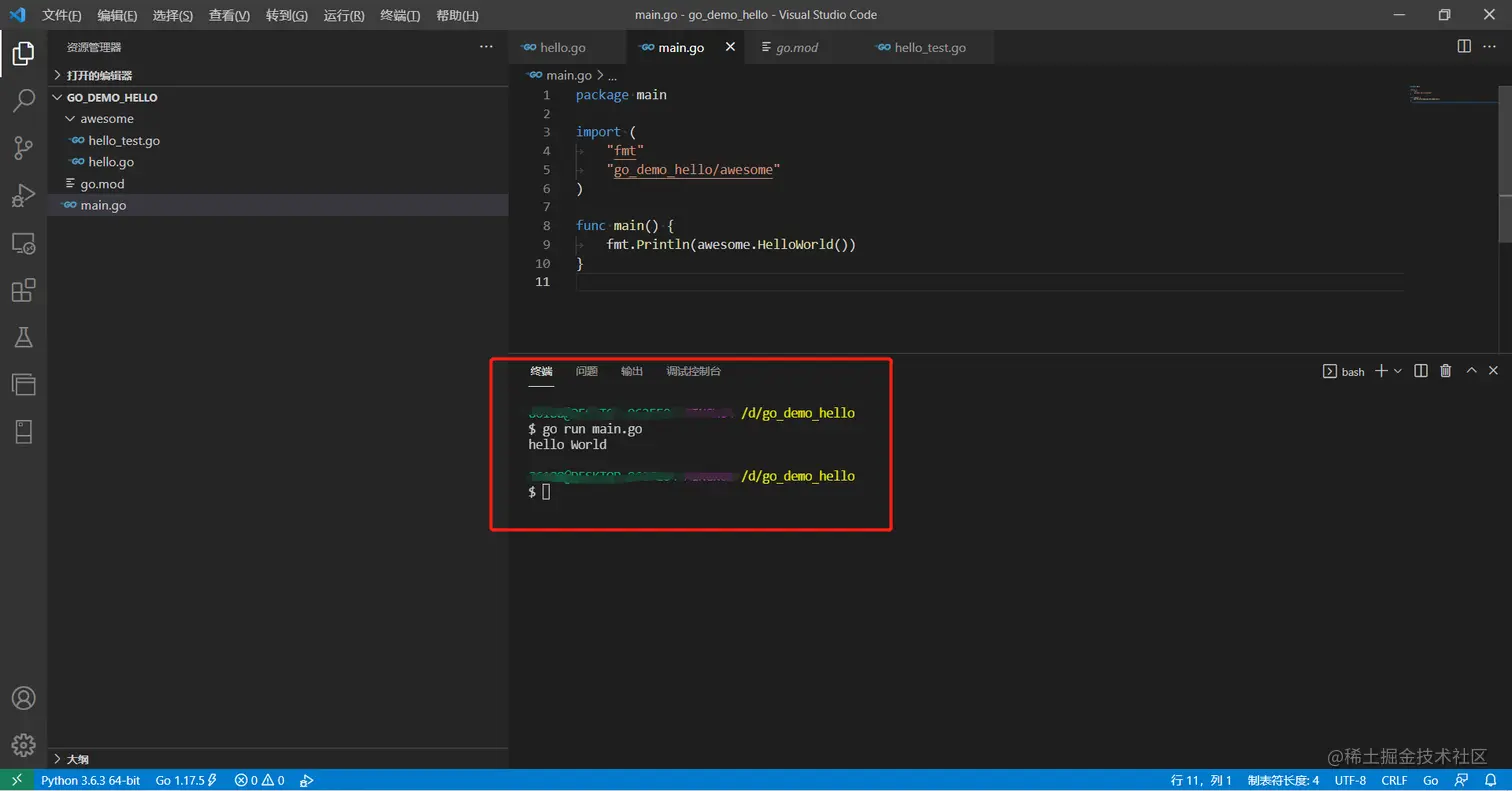Open the Run and Debug view

23,195
